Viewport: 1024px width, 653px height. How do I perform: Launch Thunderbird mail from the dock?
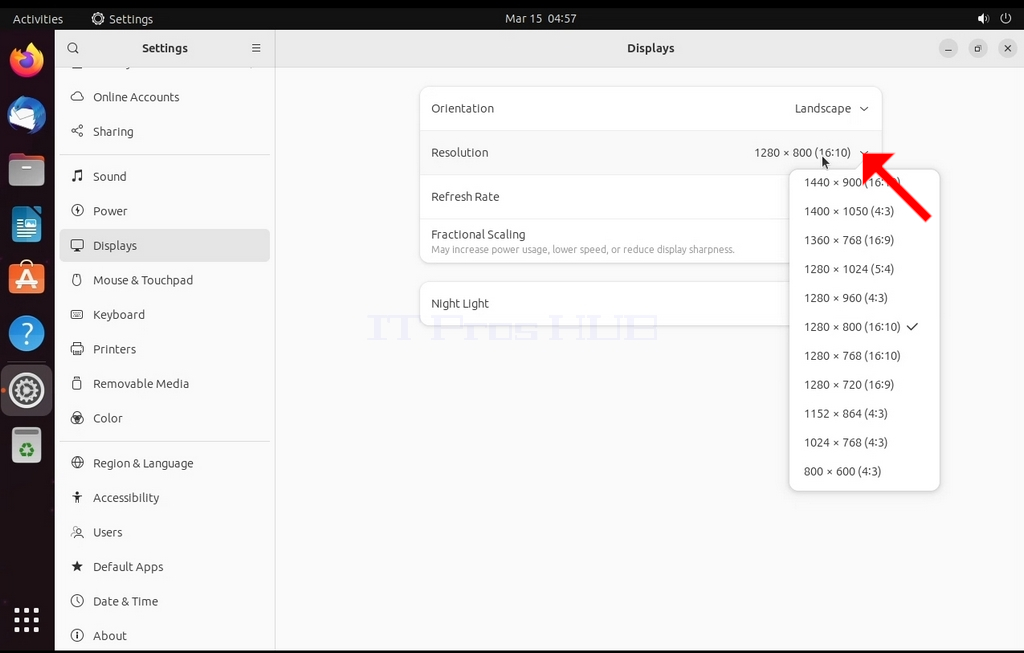[27, 116]
